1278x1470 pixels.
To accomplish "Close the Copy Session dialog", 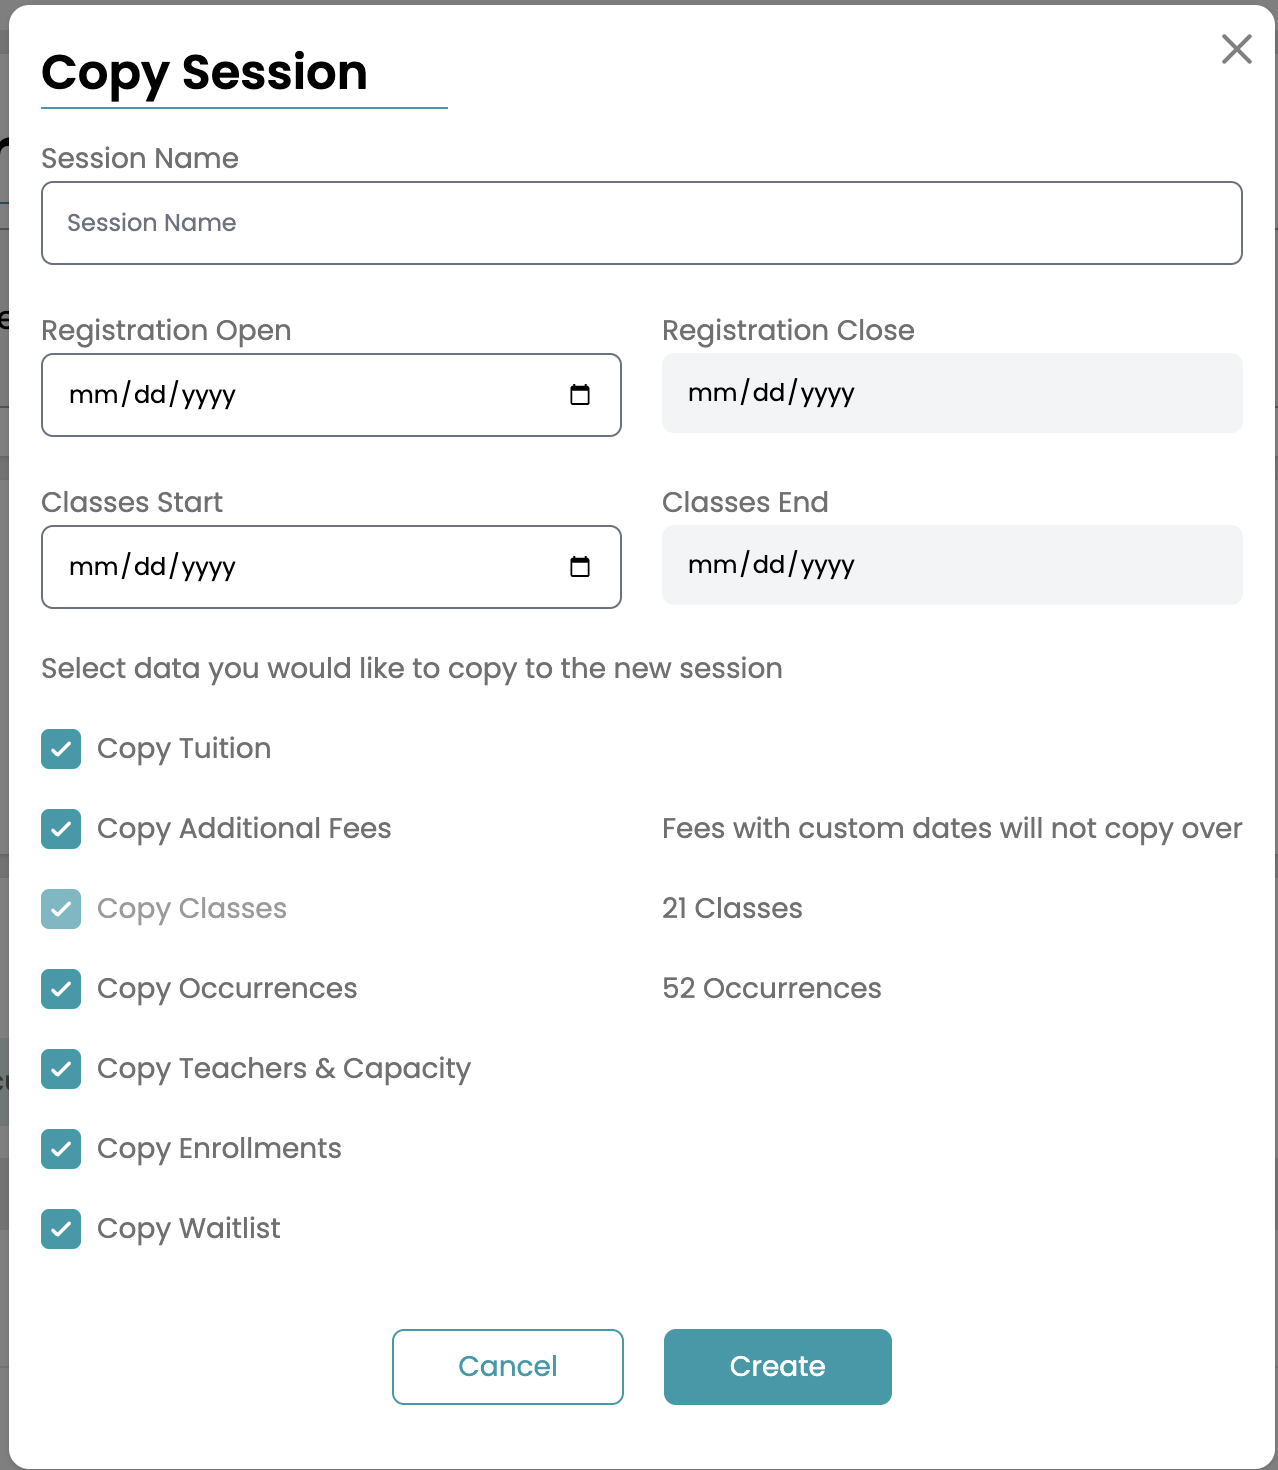I will pyautogui.click(x=1237, y=49).
